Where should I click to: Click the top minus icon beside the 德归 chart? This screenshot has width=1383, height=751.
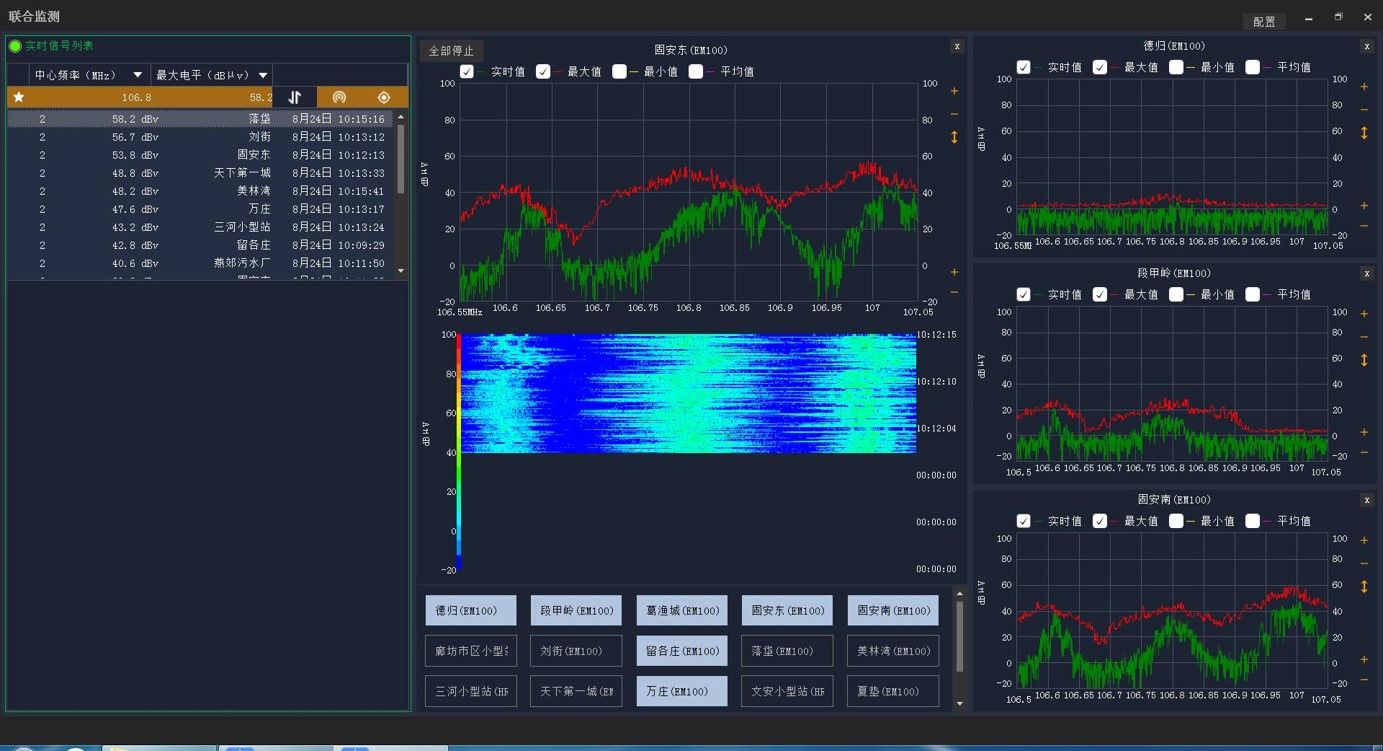[x=1364, y=110]
